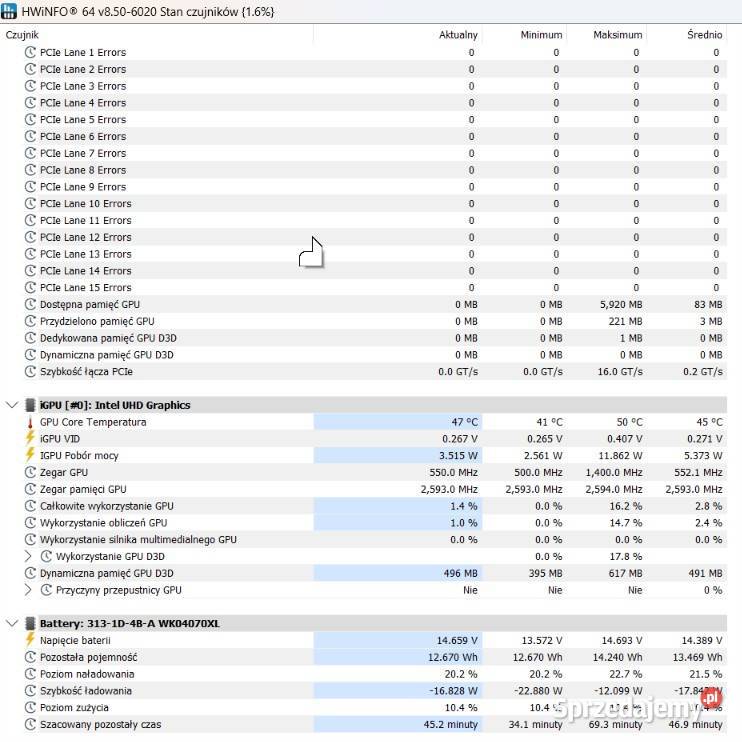The height and width of the screenshot is (742, 742).
Task: Click the lightning icon beside Napięcie baterii
Action: [30, 640]
